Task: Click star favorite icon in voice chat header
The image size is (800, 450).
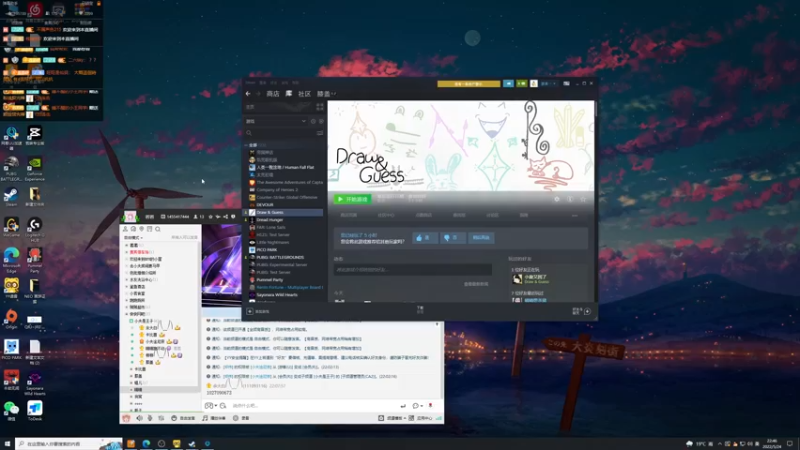Action: [210, 217]
